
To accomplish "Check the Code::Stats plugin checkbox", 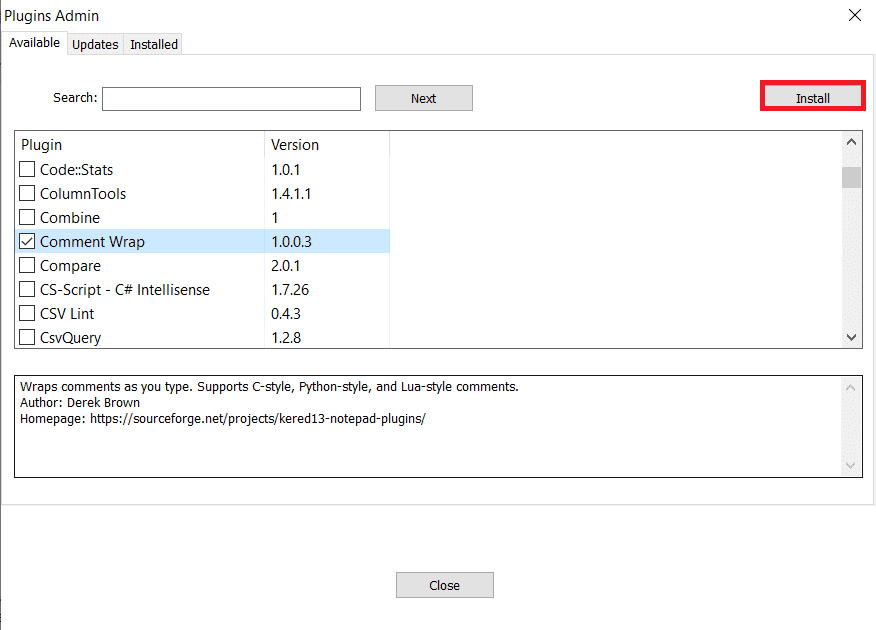I will (x=26, y=169).
